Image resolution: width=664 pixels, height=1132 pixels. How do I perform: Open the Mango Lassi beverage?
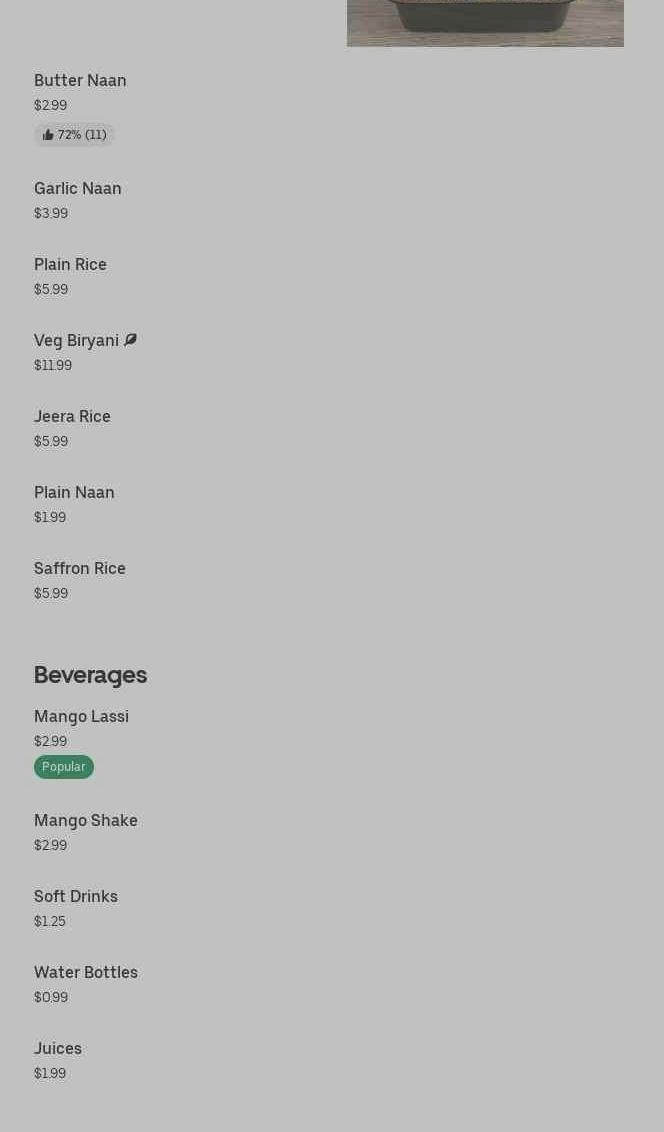coord(81,716)
